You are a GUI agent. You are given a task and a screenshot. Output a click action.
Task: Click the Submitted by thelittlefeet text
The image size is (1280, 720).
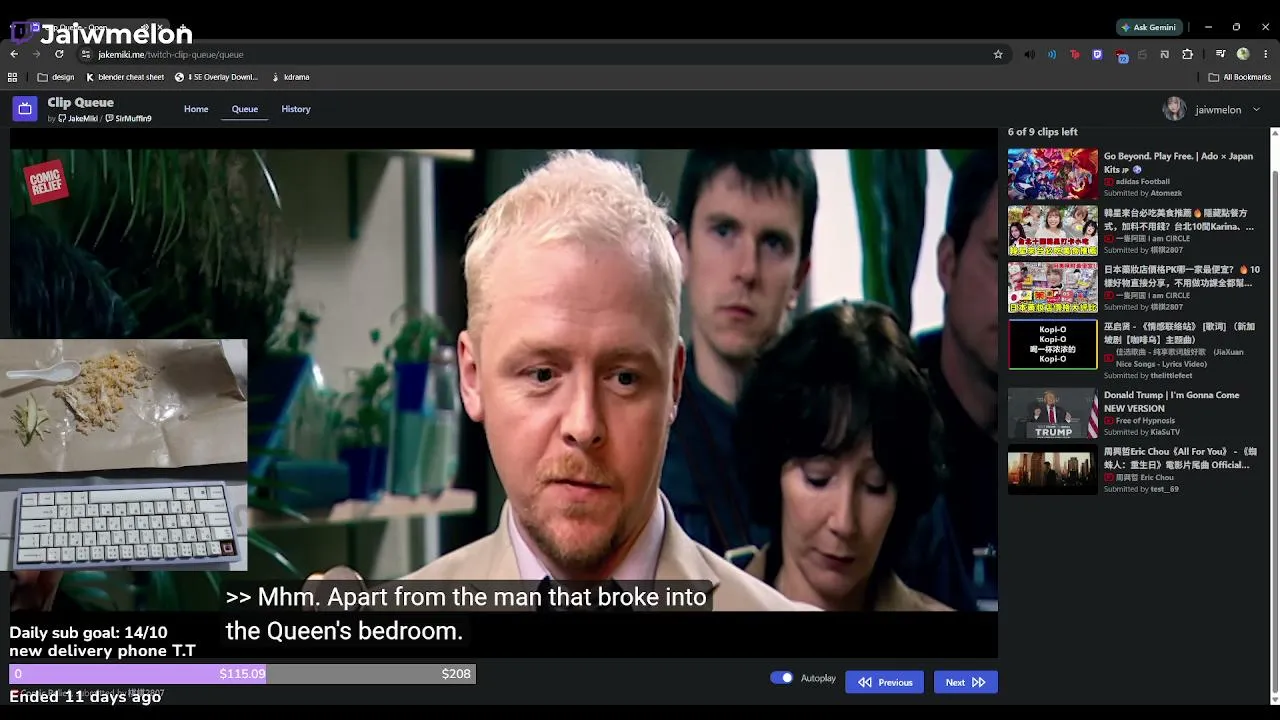[1148, 375]
